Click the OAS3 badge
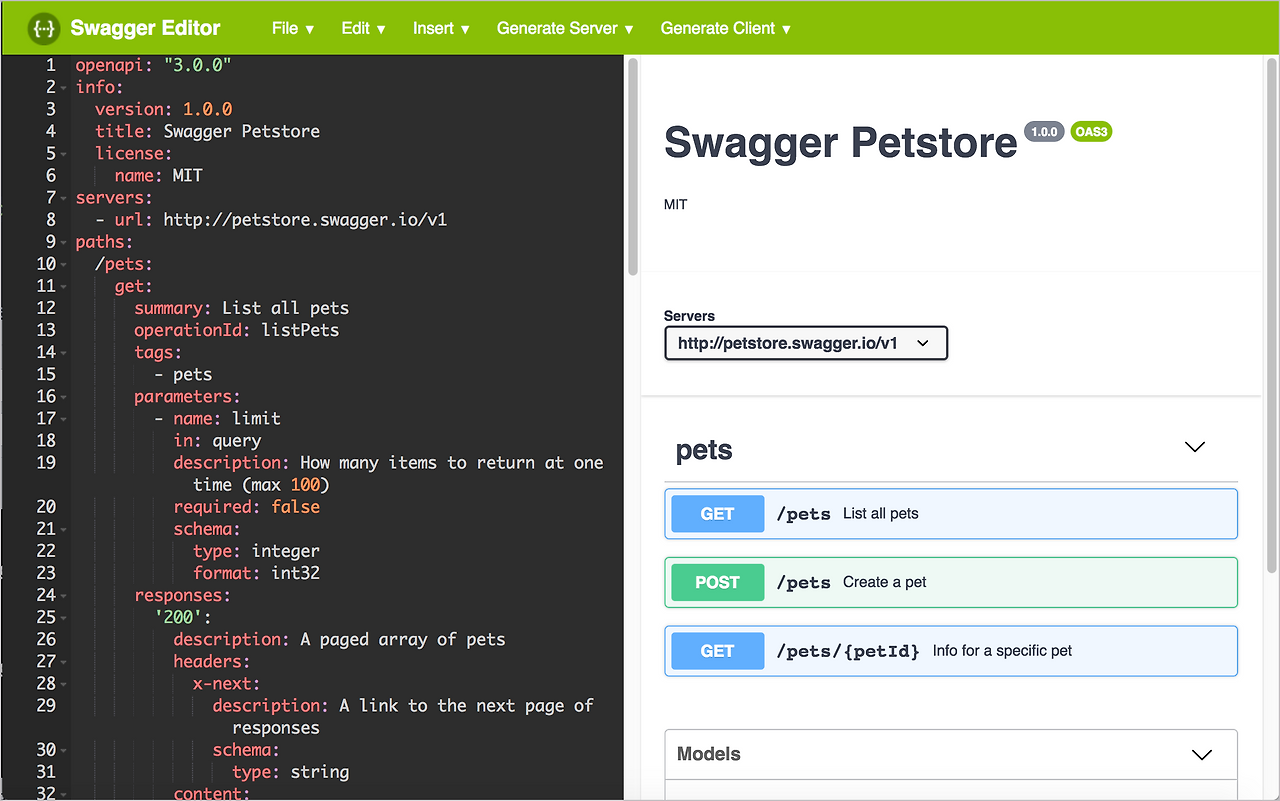 [x=1091, y=131]
